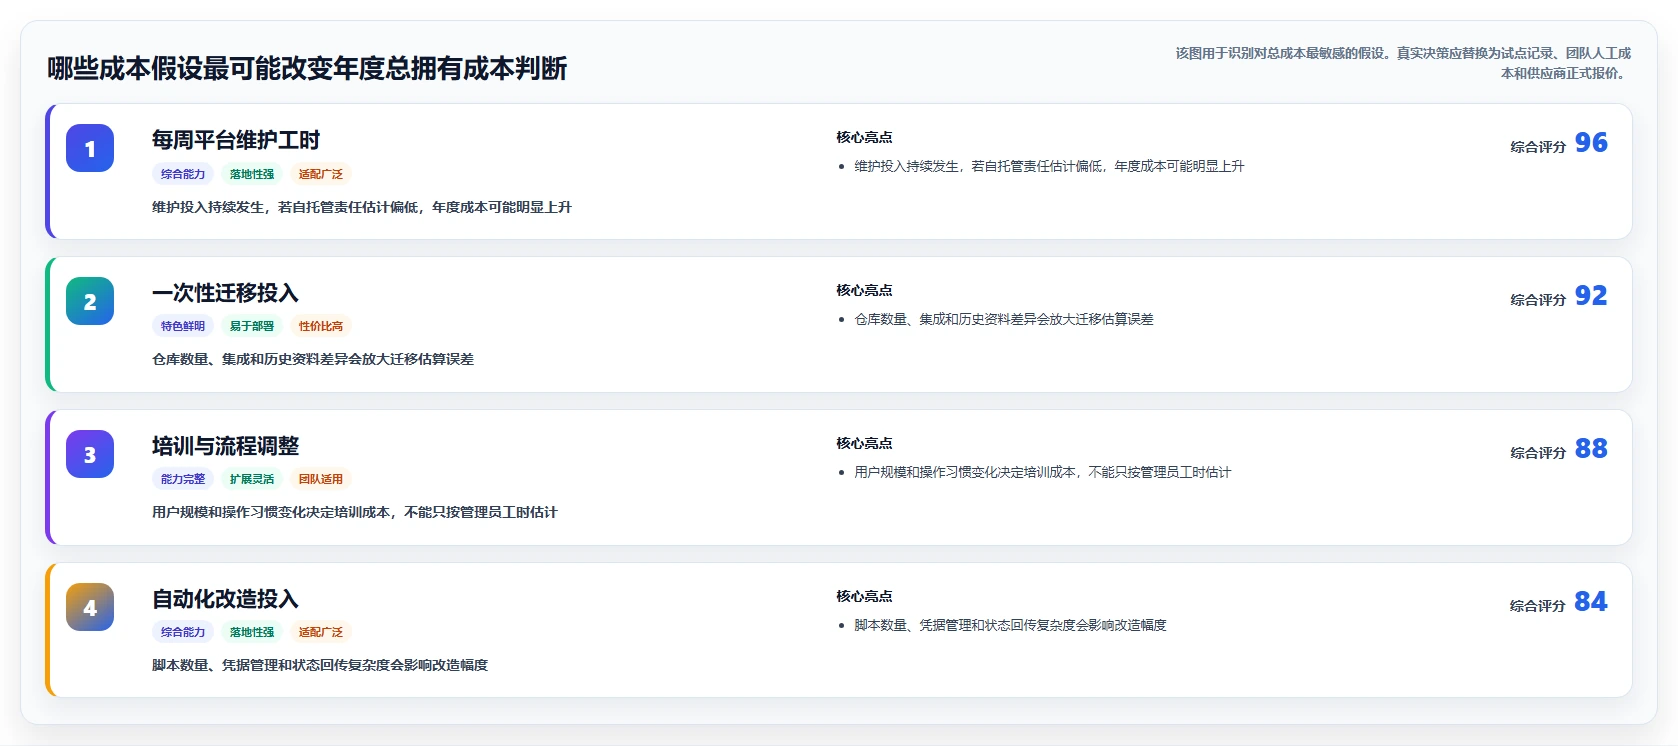Click the 扩展灵活 tag

(x=252, y=479)
